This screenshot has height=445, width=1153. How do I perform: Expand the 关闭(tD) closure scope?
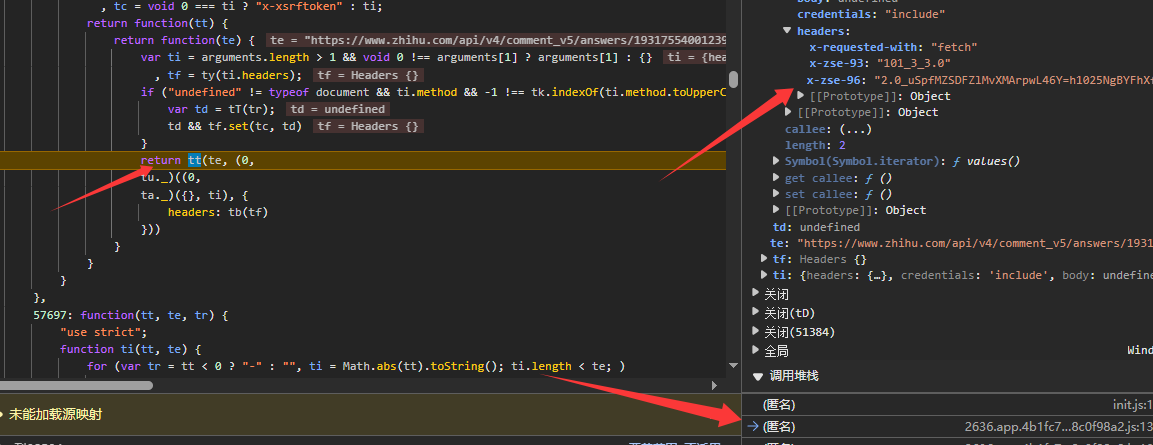pyautogui.click(x=757, y=313)
